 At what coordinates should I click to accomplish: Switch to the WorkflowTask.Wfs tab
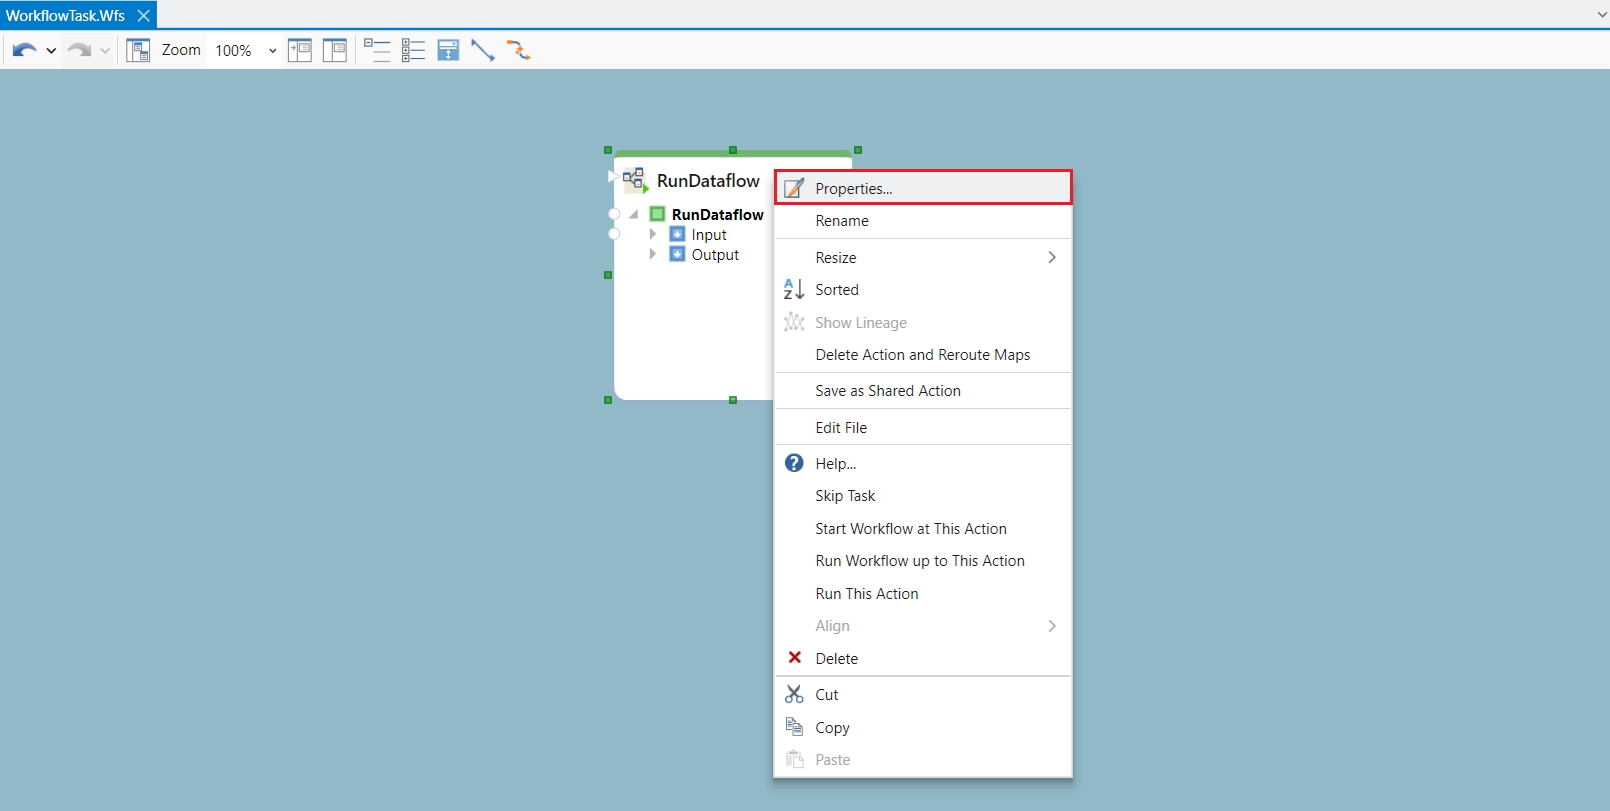point(65,15)
